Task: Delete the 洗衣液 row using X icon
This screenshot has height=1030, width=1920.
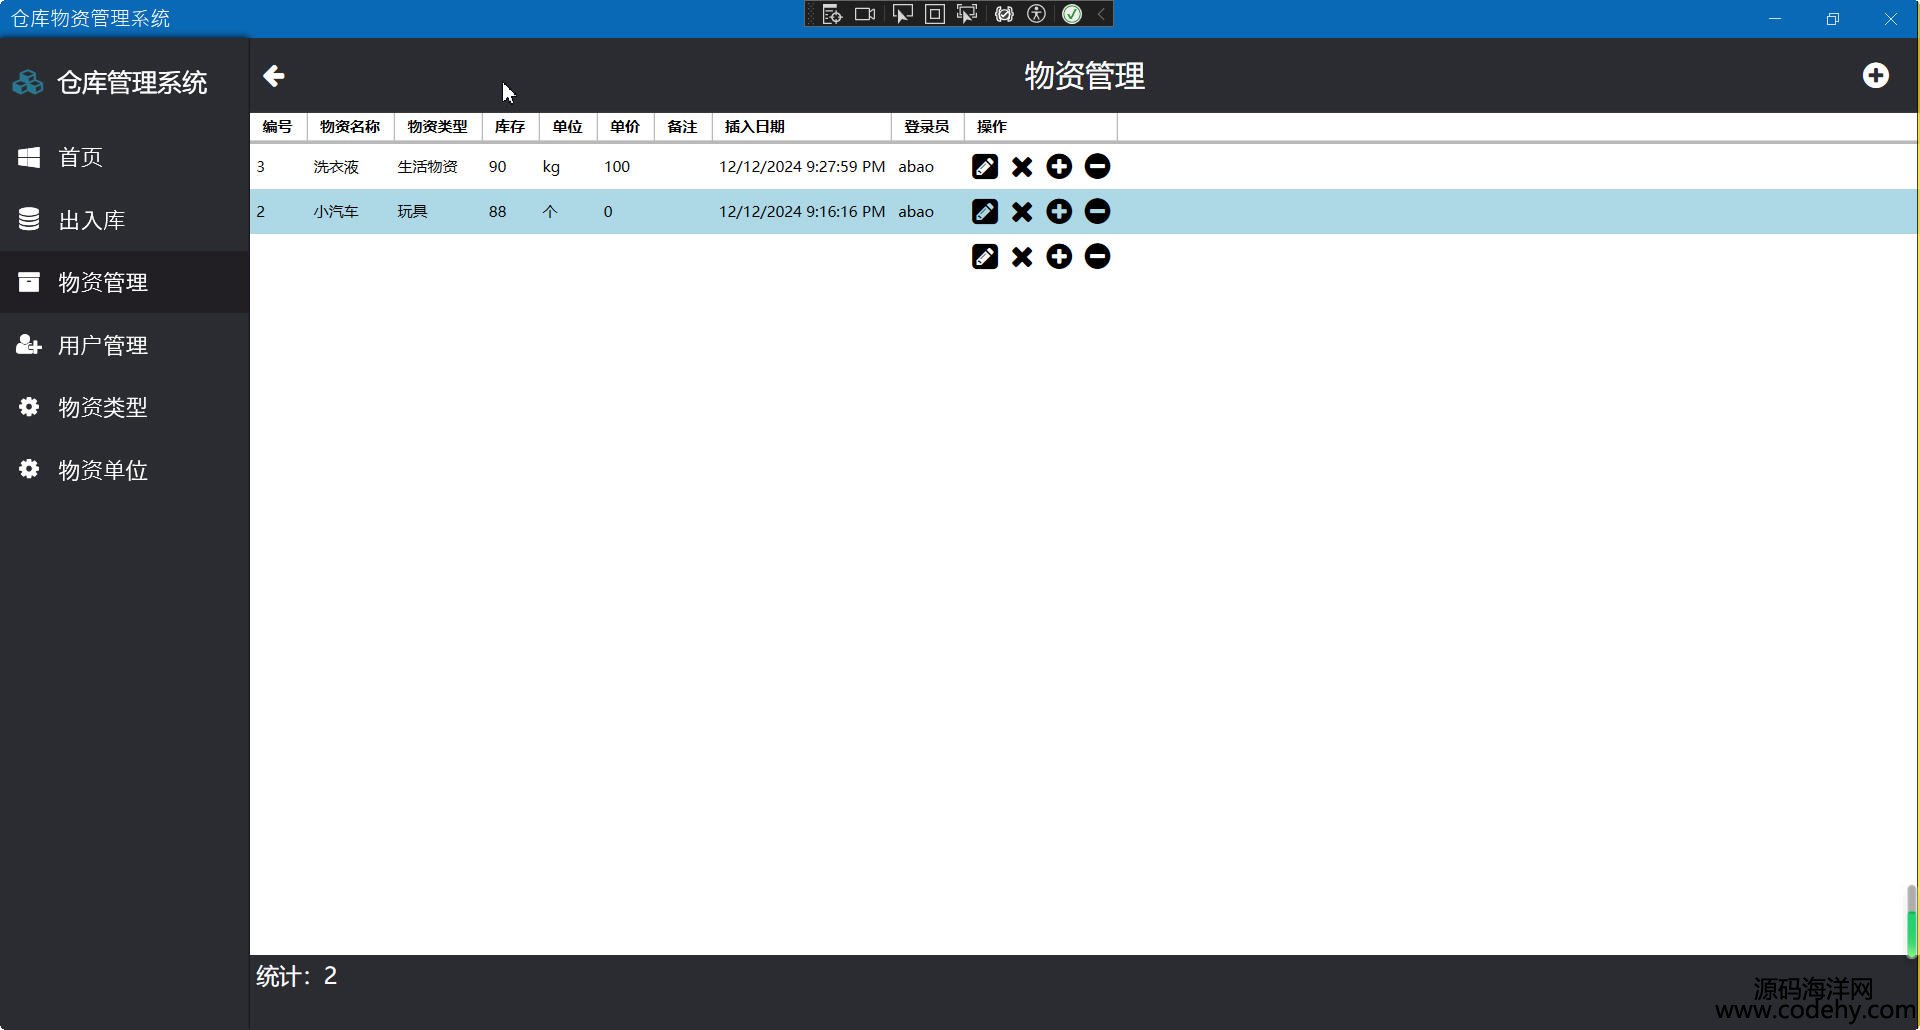Action: tap(1021, 167)
